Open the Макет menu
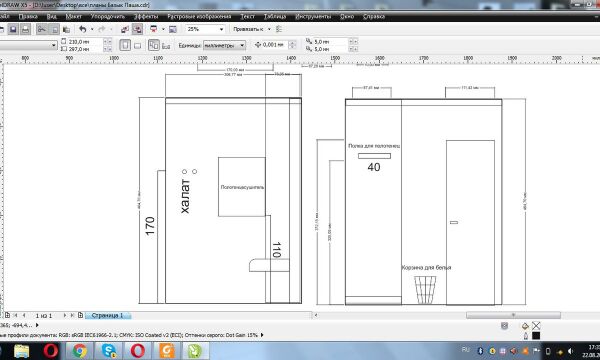 pos(73,16)
